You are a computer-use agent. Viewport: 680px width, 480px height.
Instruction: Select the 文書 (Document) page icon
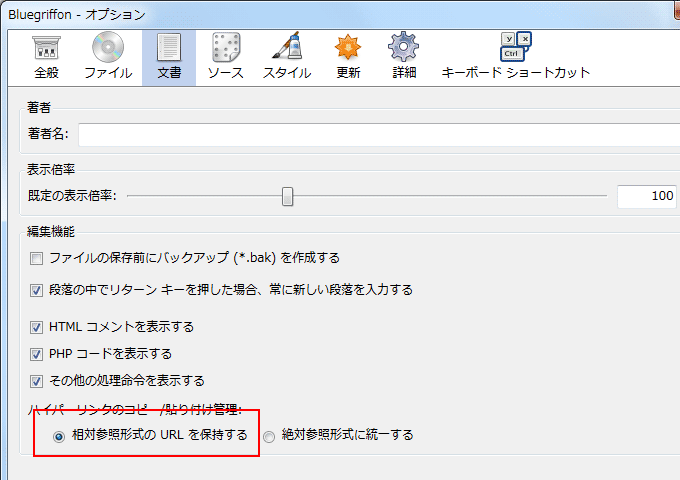[x=169, y=47]
